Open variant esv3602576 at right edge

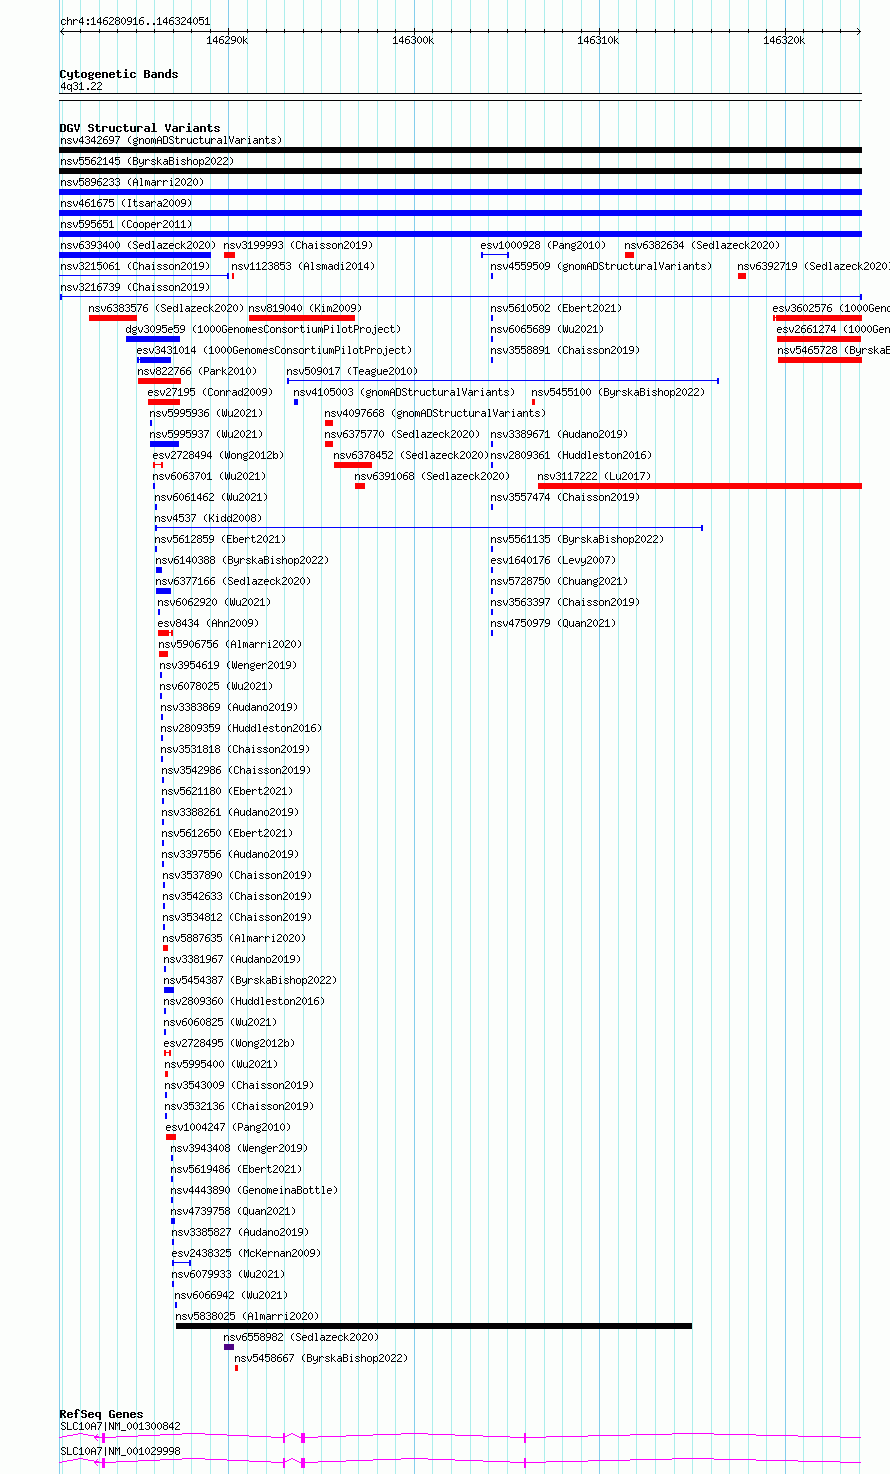pyautogui.click(x=831, y=308)
